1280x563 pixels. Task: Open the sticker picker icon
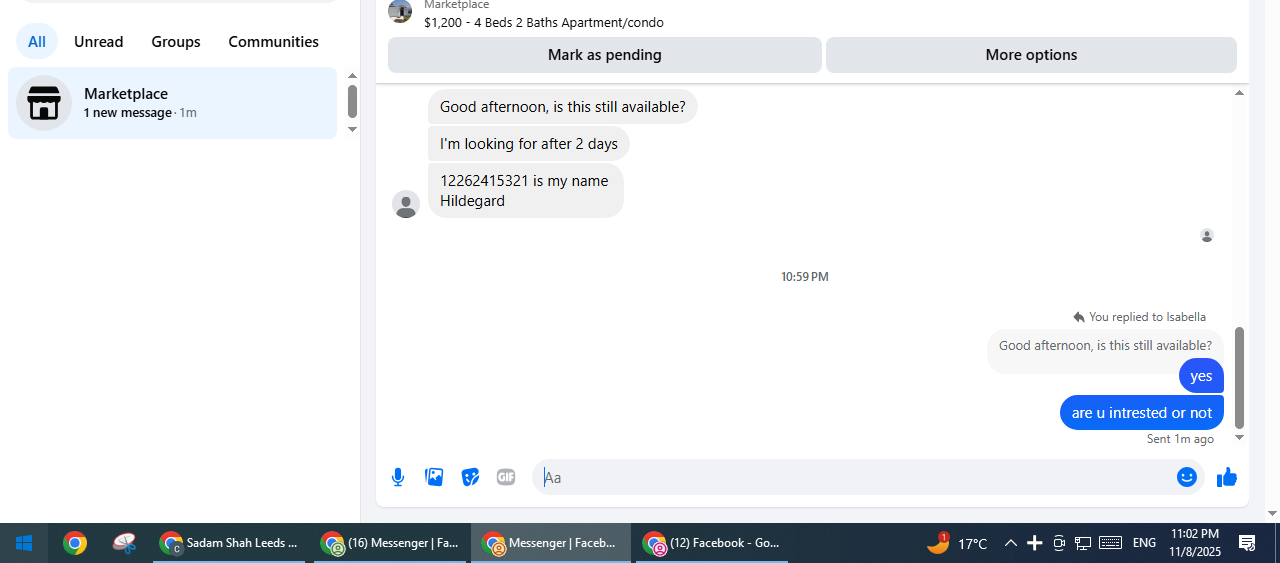(470, 477)
